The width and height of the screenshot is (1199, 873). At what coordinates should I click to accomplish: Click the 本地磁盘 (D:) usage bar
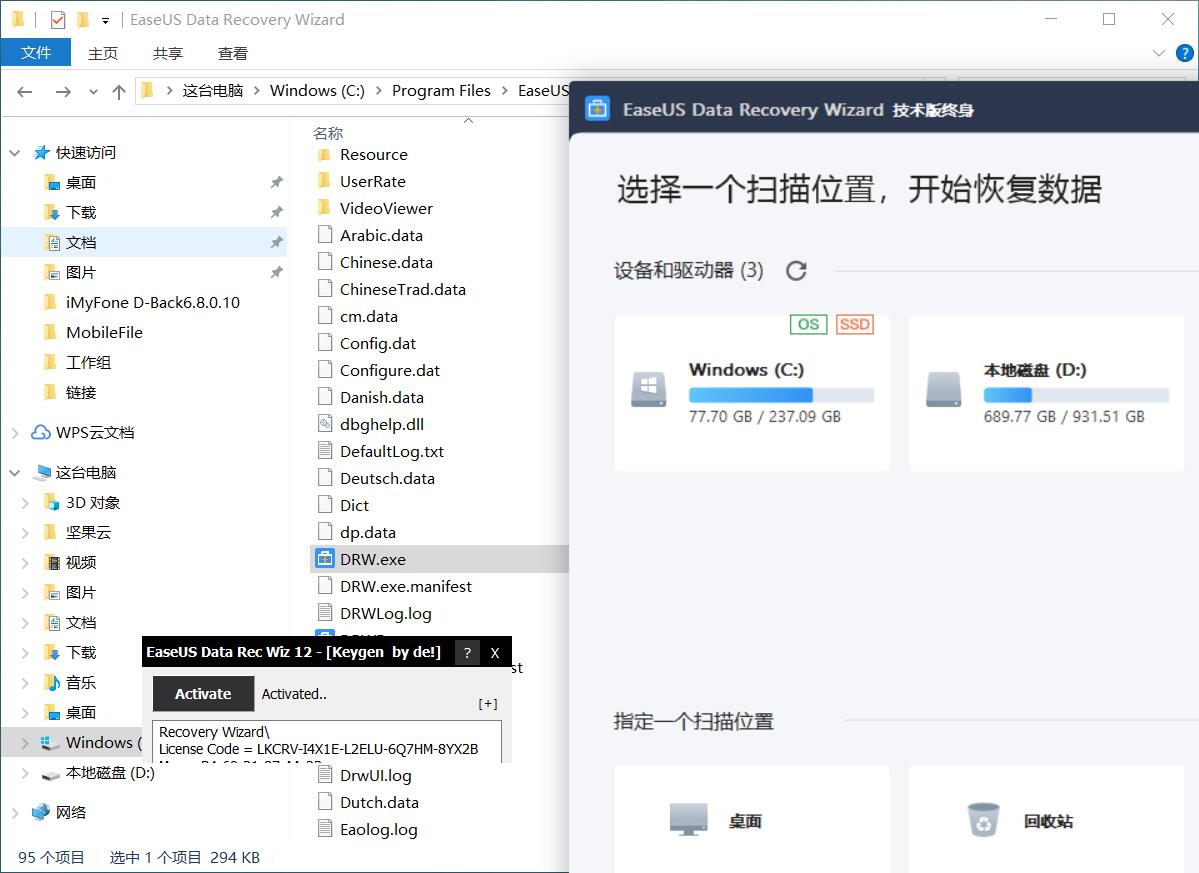[1076, 395]
